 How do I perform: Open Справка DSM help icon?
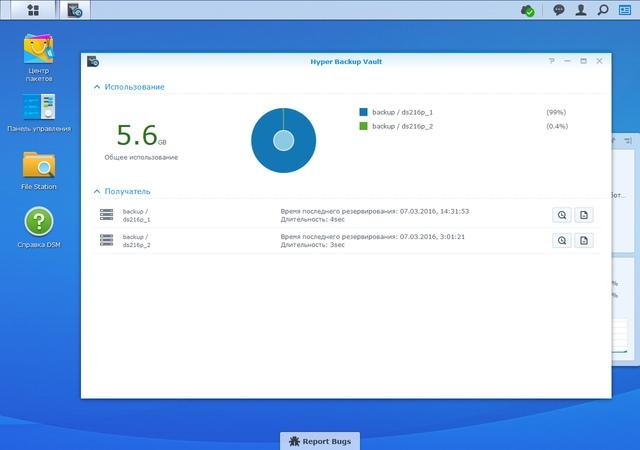(39, 227)
